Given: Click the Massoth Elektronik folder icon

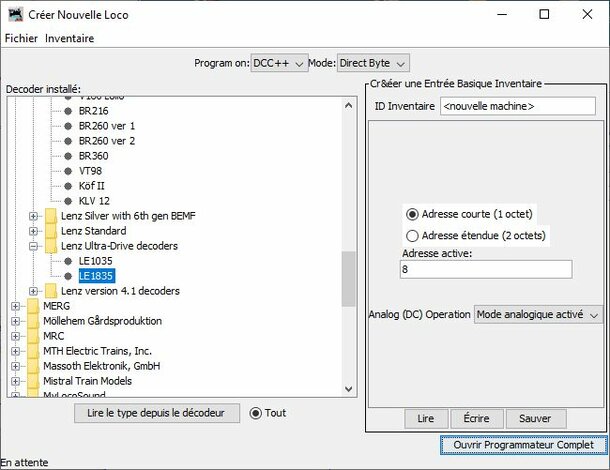Looking at the screenshot, I should click(33, 366).
